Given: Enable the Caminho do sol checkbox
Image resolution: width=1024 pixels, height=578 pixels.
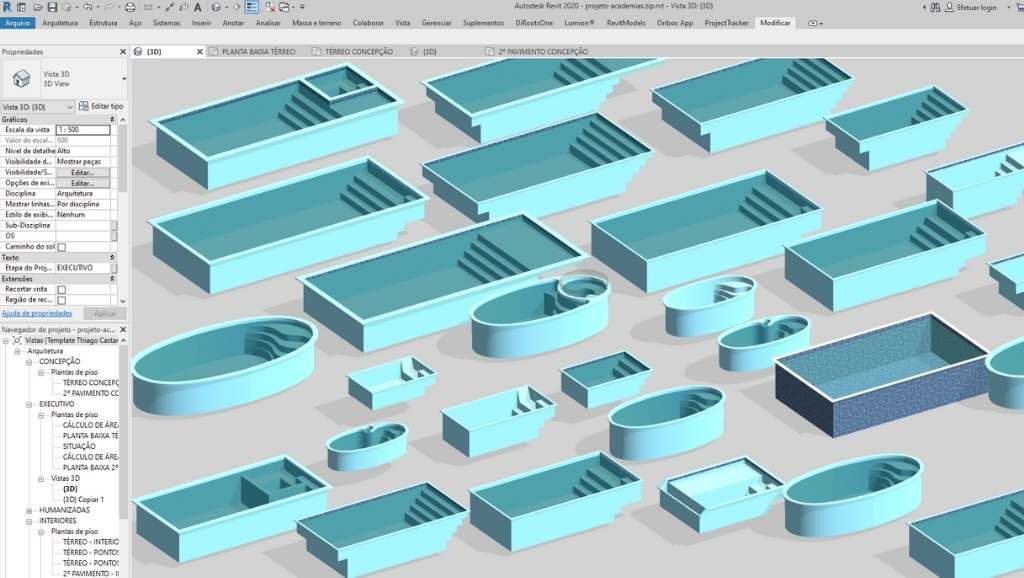Looking at the screenshot, I should click(62, 246).
